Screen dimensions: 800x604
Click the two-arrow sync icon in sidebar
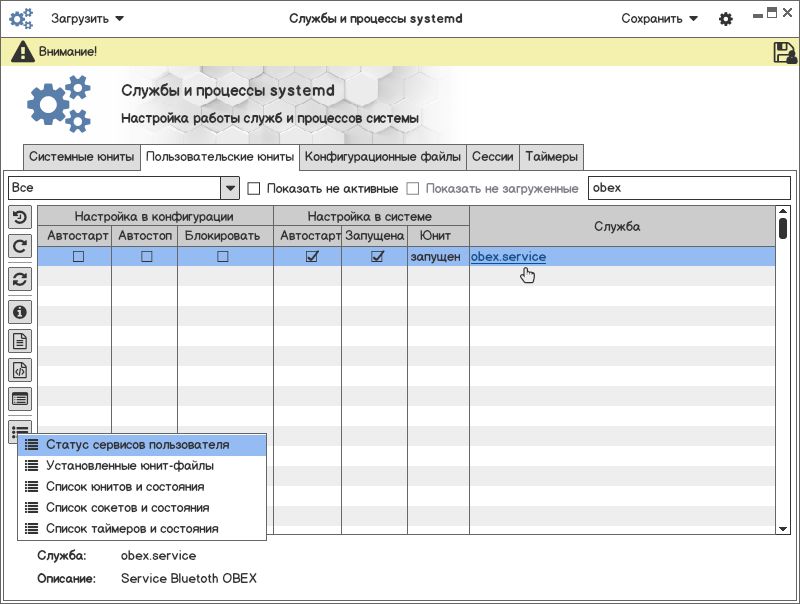(20, 279)
